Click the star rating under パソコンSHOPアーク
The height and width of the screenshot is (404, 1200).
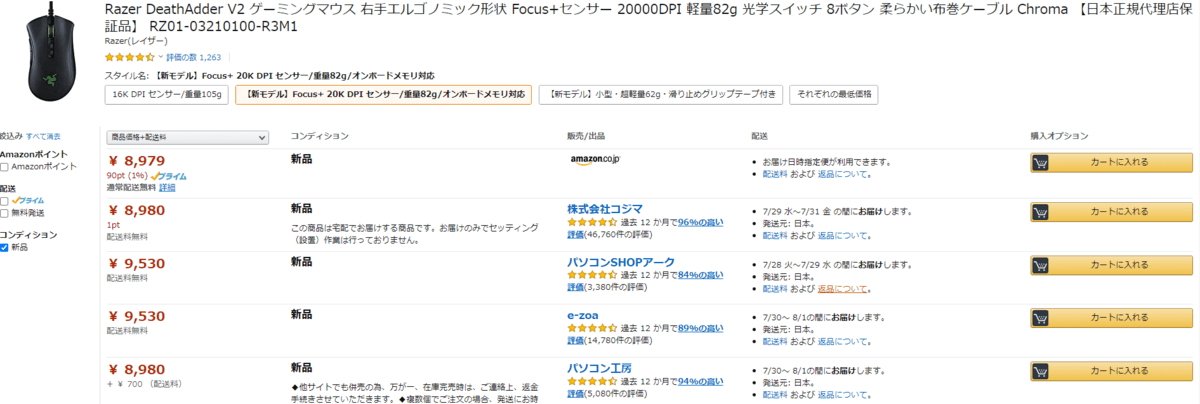click(x=592, y=275)
